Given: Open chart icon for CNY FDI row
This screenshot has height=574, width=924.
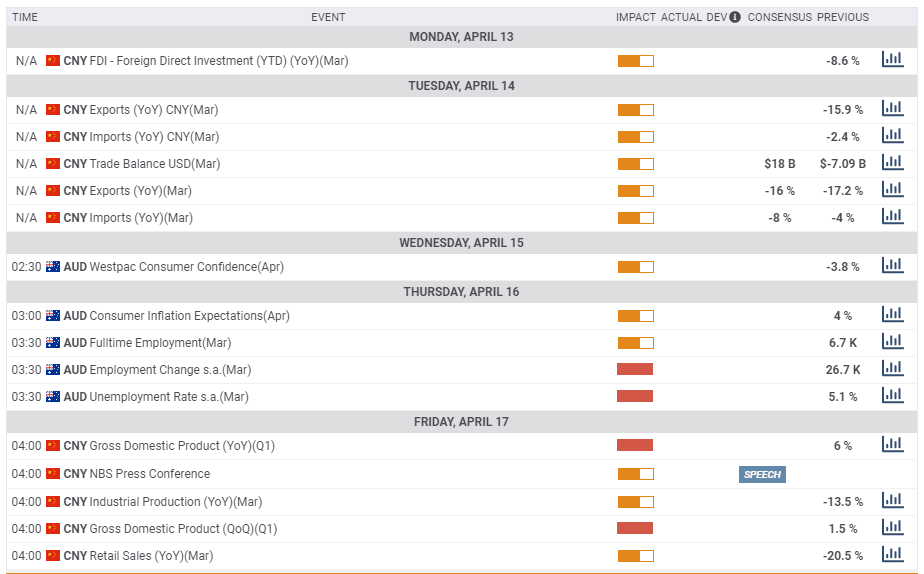Looking at the screenshot, I should tap(892, 60).
